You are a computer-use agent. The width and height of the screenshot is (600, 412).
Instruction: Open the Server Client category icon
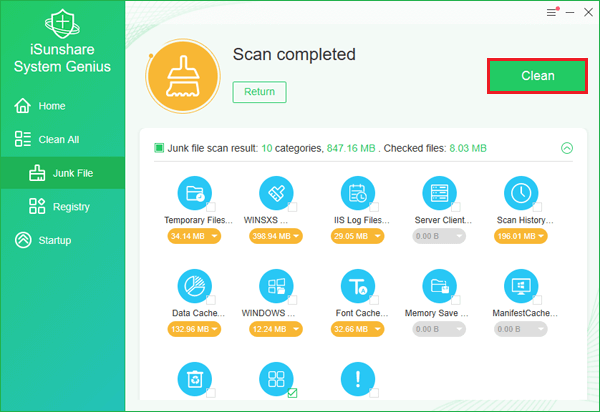[439, 193]
